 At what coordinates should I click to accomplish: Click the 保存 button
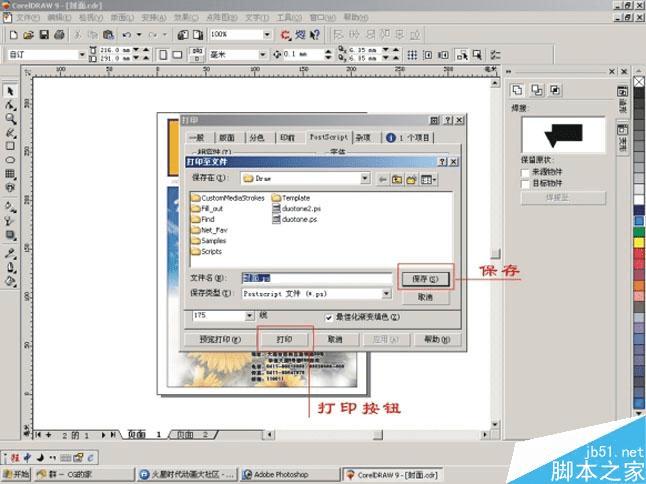(425, 279)
